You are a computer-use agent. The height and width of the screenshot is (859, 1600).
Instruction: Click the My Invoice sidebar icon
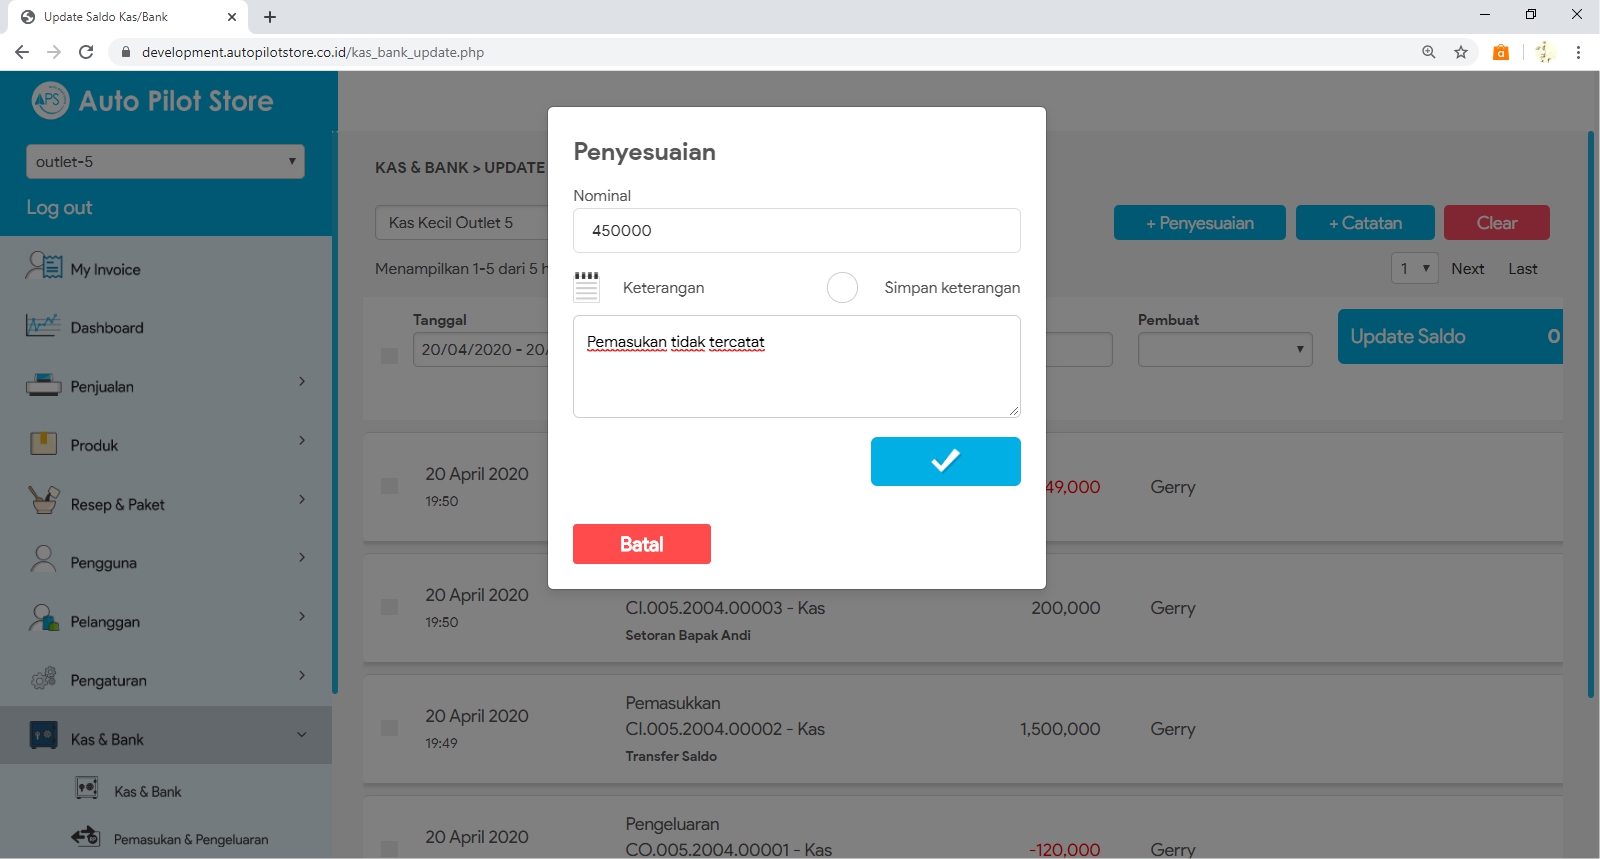tap(44, 268)
